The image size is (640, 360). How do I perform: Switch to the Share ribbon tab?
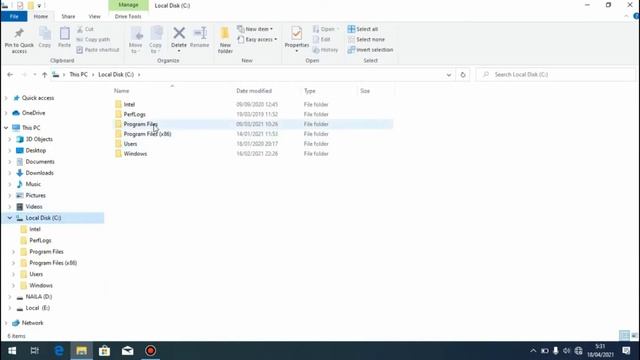click(x=68, y=16)
